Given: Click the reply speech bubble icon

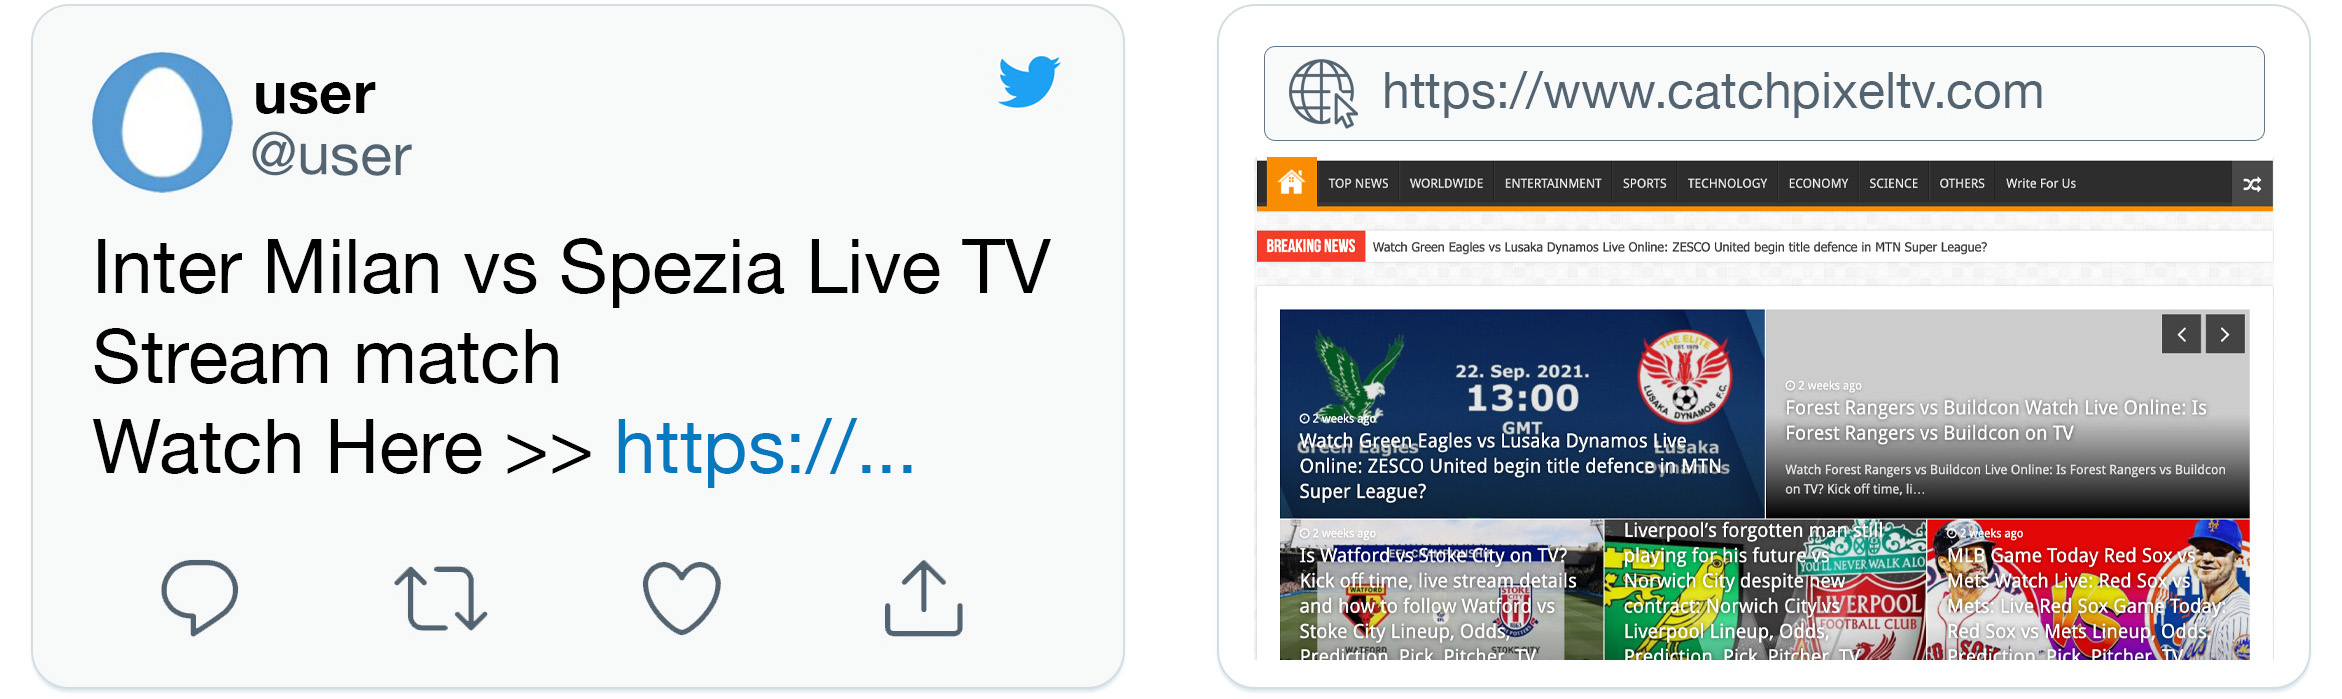Looking at the screenshot, I should click(x=200, y=597).
